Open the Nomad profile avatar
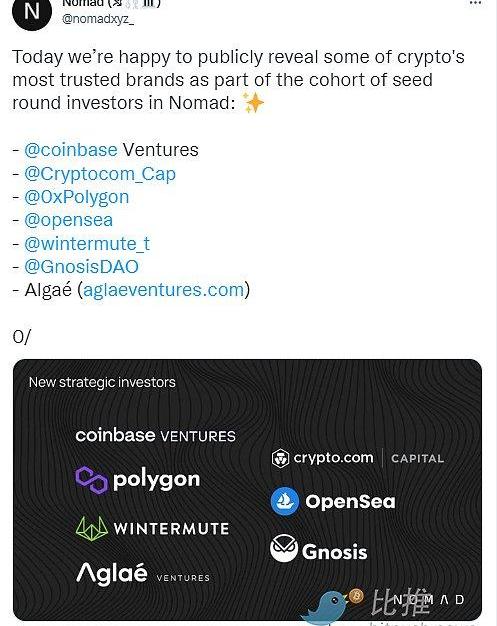 point(32,12)
